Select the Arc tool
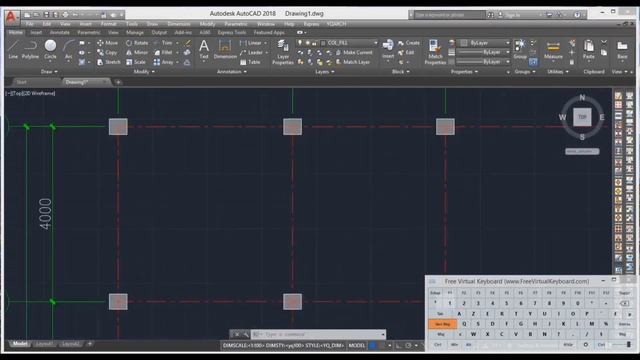This screenshot has width=640, height=360. click(x=68, y=49)
